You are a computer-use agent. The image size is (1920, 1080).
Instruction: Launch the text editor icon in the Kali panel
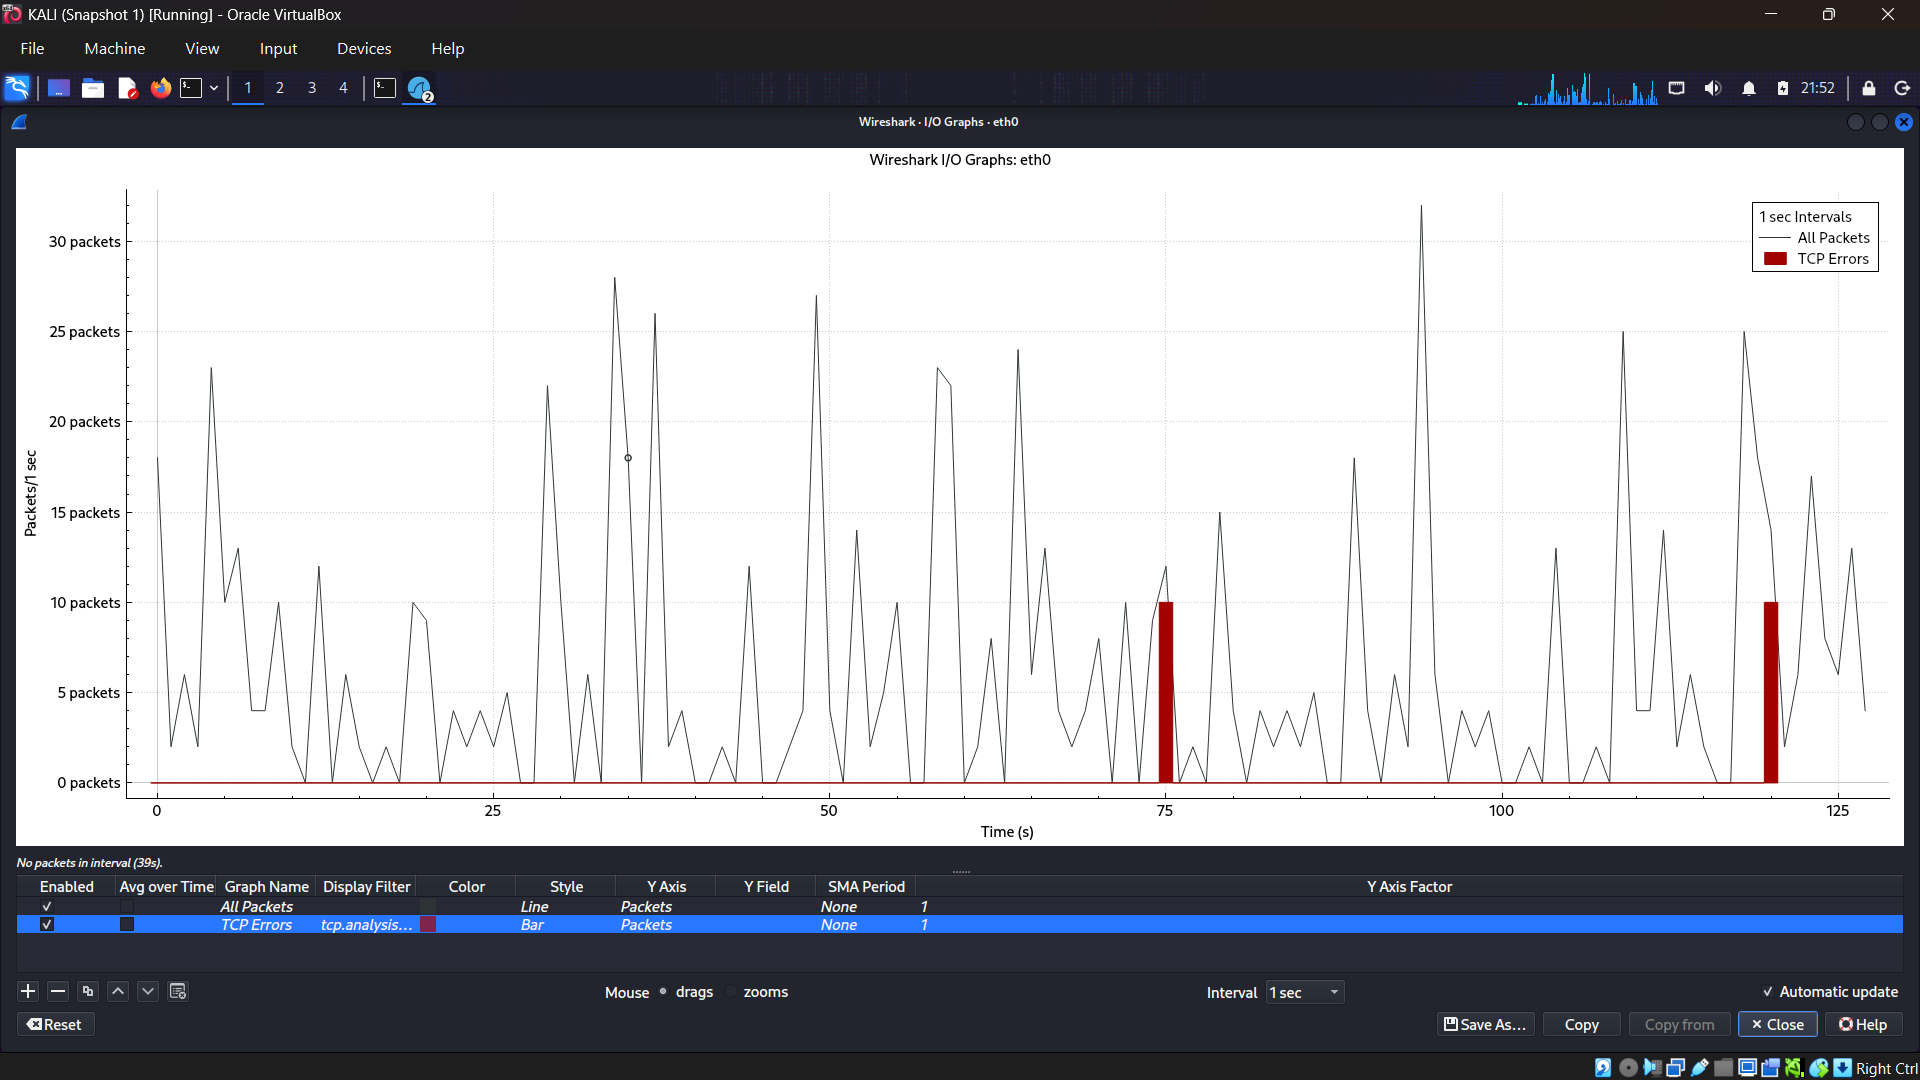point(127,88)
